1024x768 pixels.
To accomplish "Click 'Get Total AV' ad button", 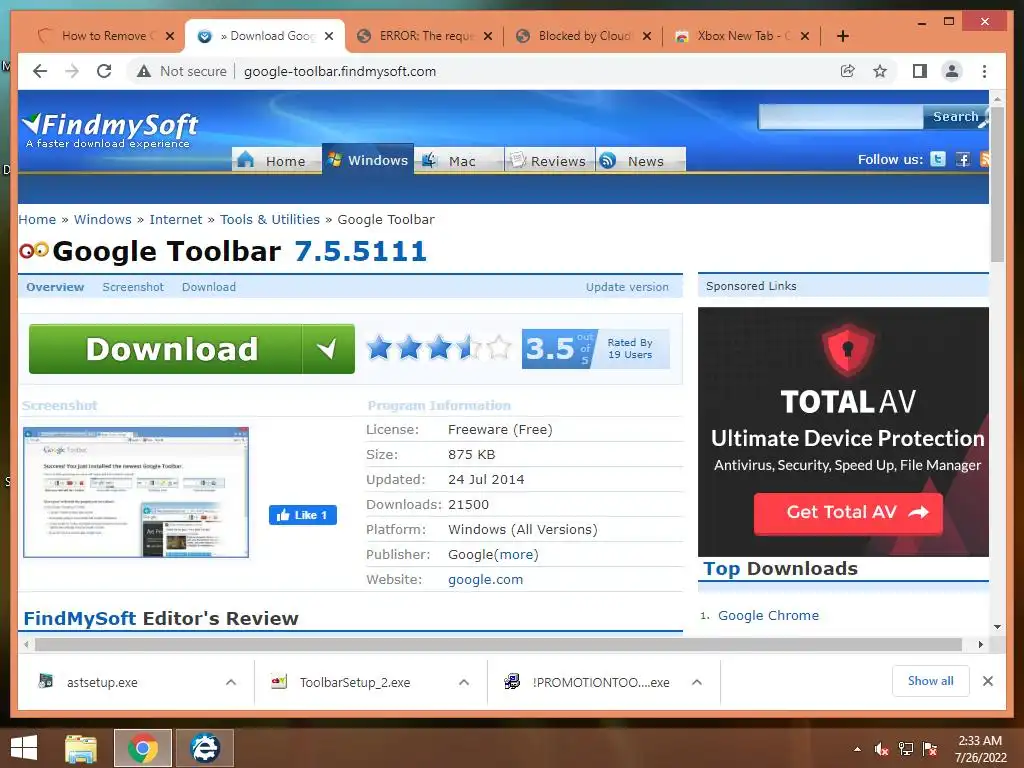I will coord(848,513).
